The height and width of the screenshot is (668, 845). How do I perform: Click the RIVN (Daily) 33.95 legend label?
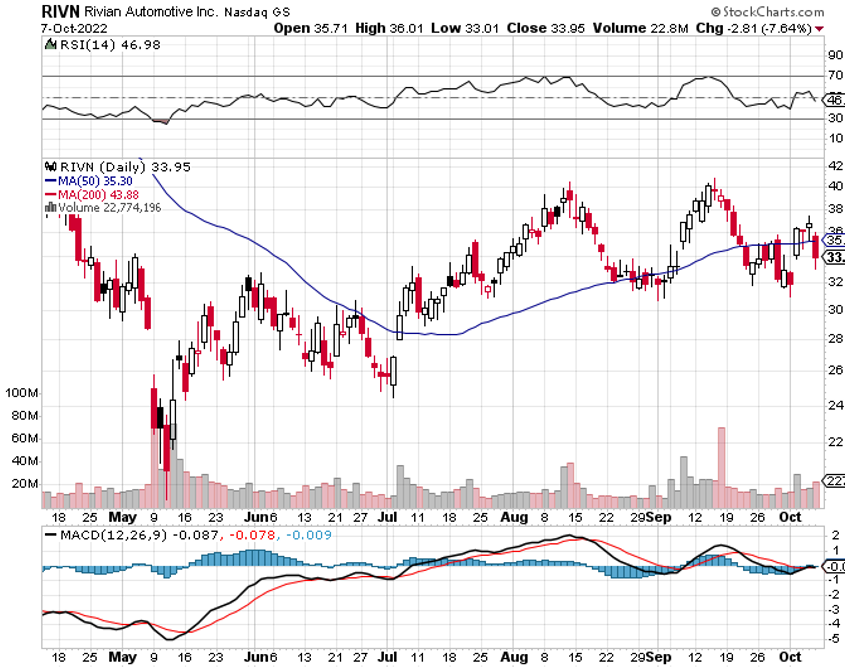(x=125, y=167)
